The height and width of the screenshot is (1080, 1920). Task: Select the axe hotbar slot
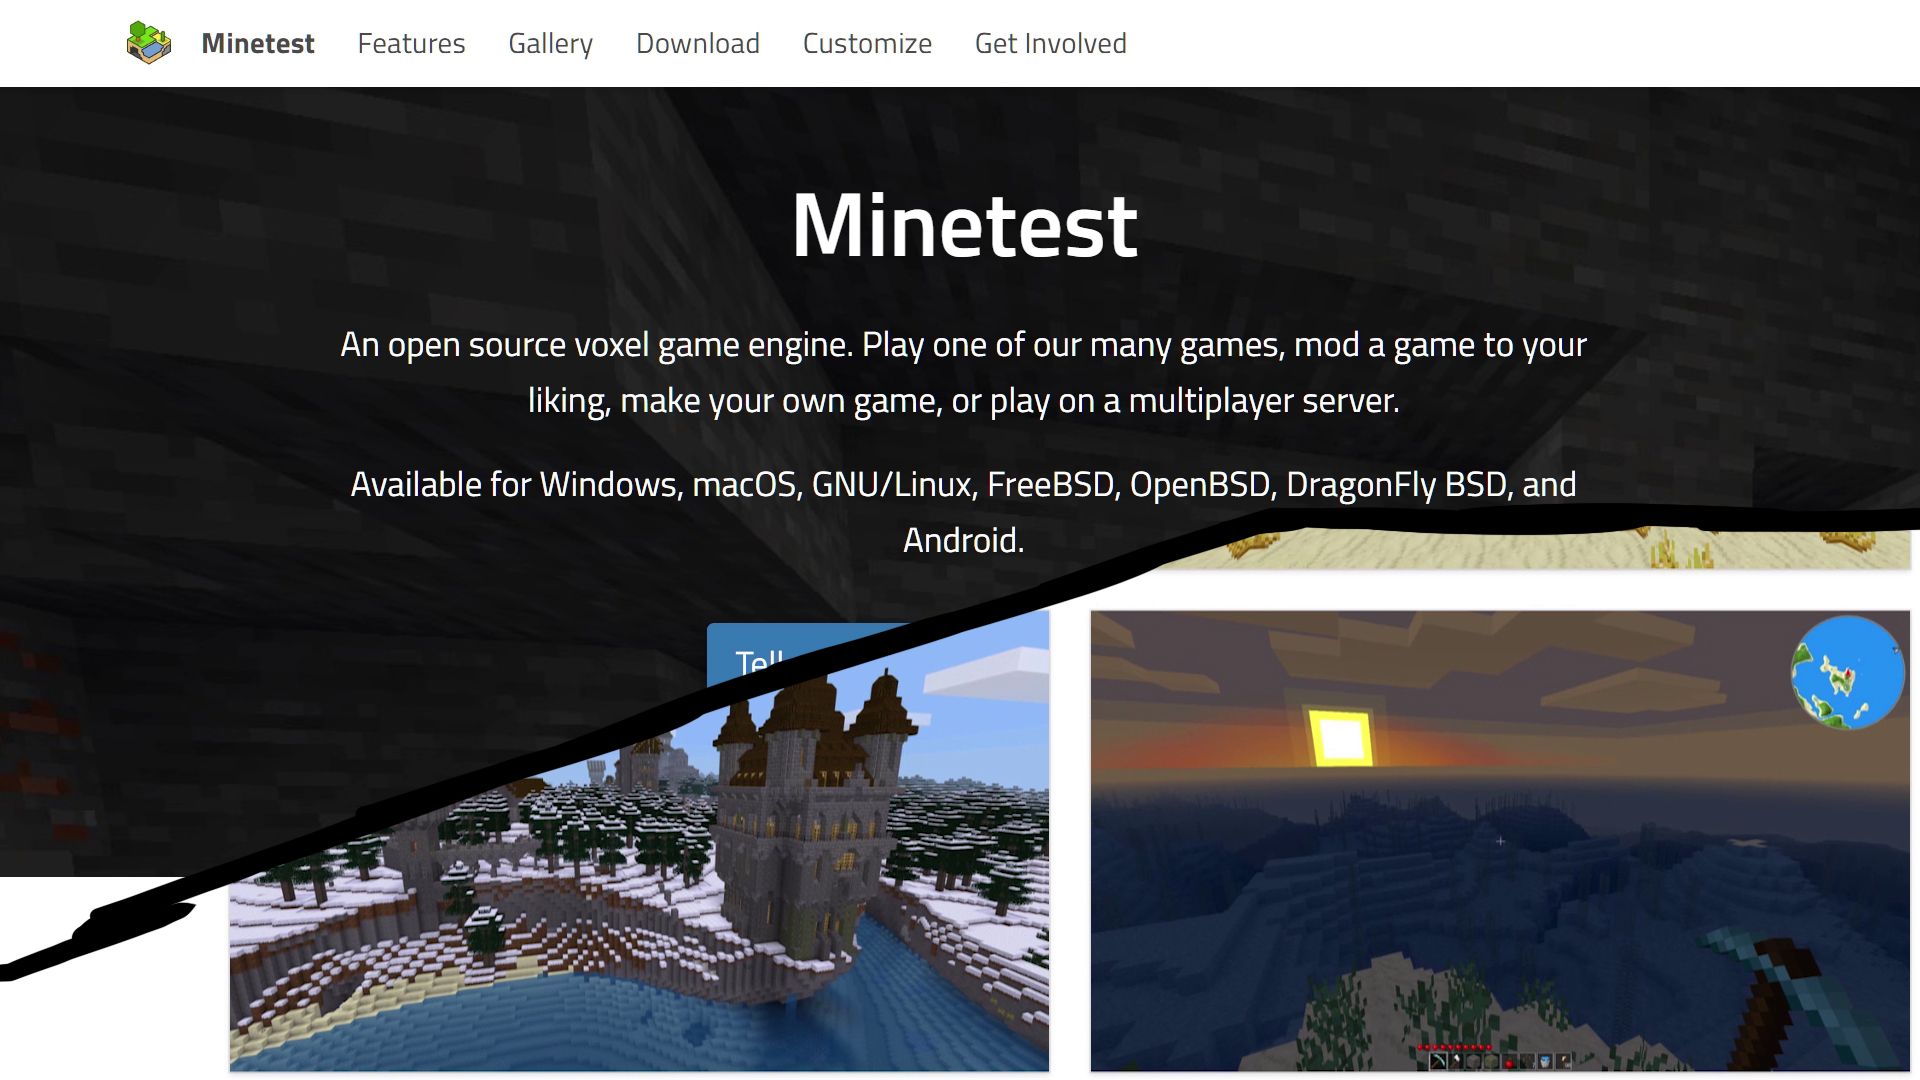click(x=1456, y=1061)
